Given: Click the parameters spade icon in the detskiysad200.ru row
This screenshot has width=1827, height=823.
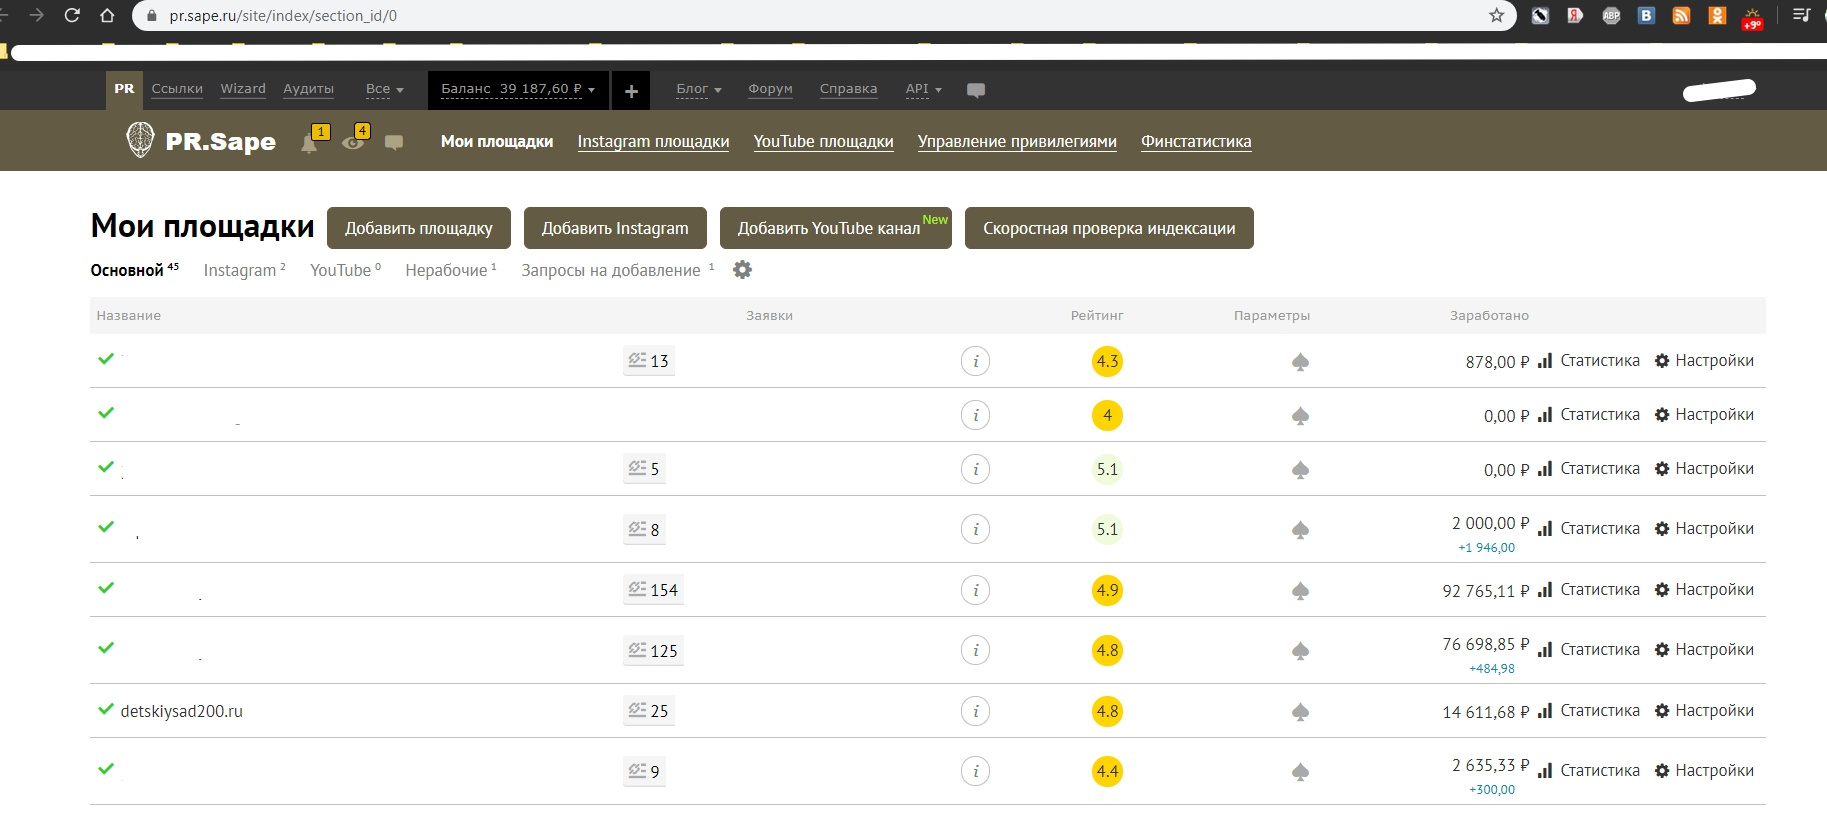Looking at the screenshot, I should click(x=1300, y=712).
